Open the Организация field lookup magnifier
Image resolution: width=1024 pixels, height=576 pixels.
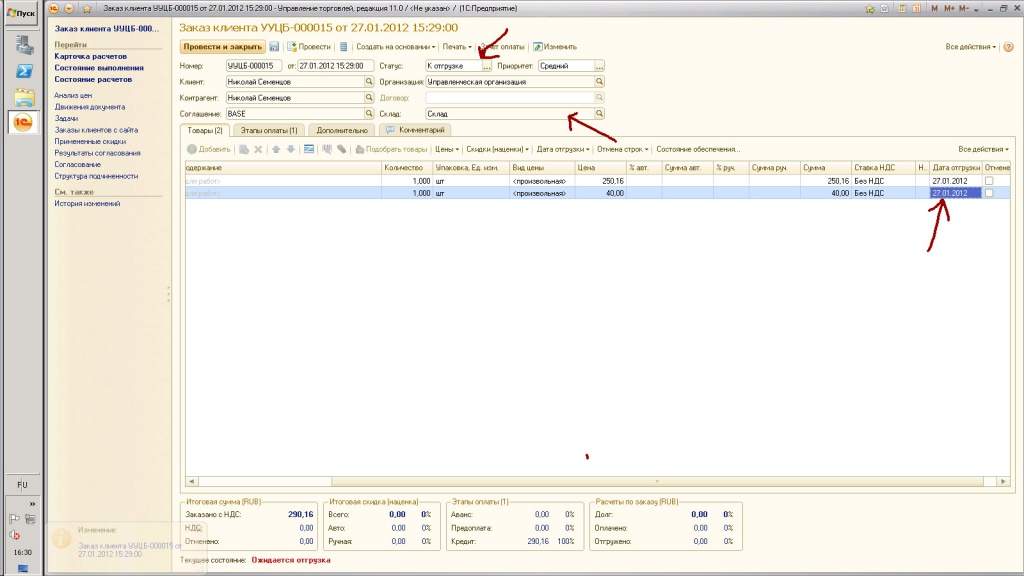pos(599,82)
